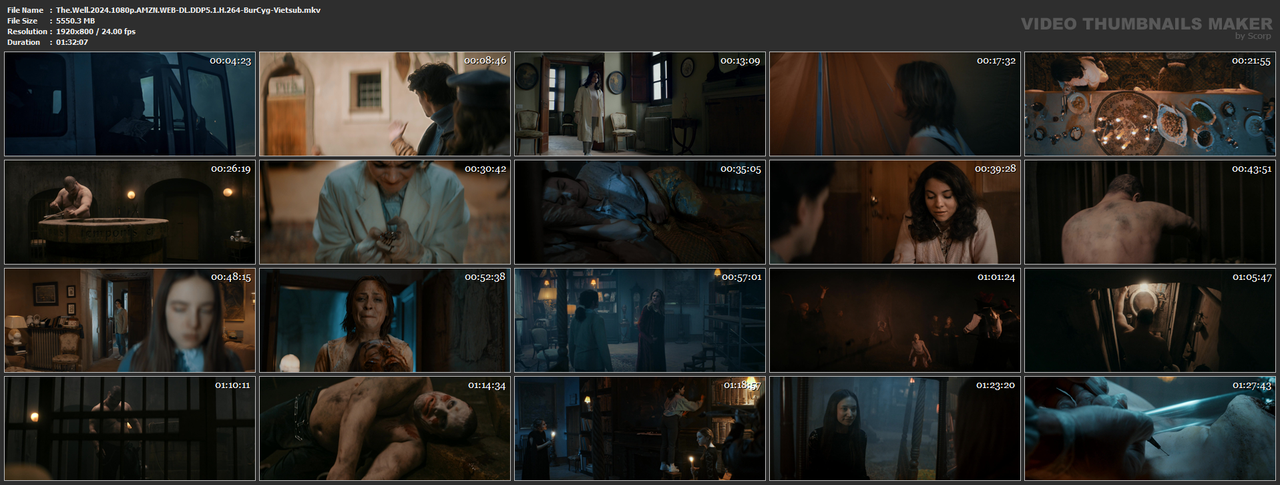1280x485 pixels.
Task: Select the thumbnail at 00:30:42
Action: pos(385,212)
